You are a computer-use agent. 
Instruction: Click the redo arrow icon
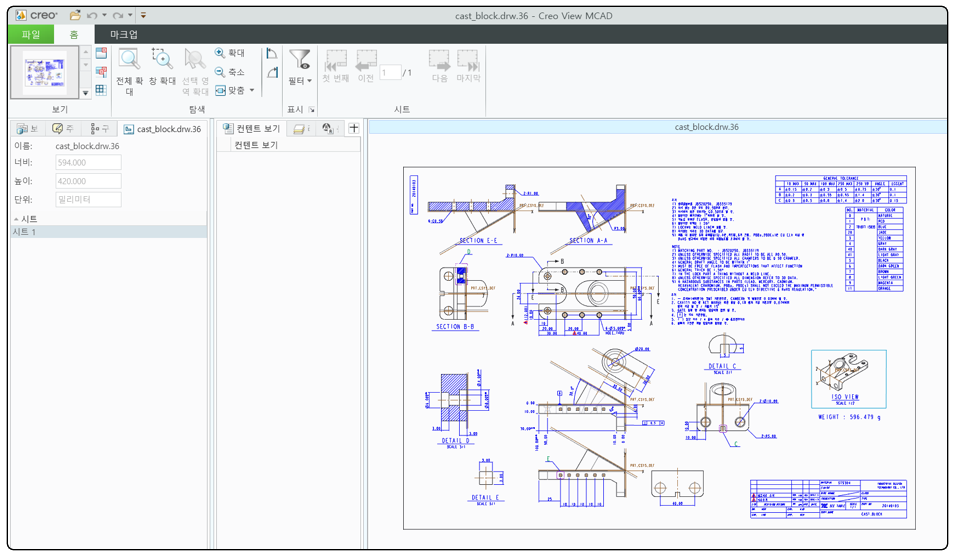(118, 15)
